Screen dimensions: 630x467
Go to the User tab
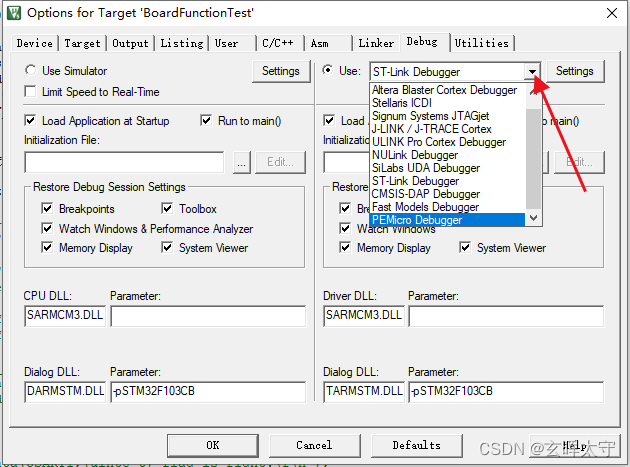(x=232, y=43)
